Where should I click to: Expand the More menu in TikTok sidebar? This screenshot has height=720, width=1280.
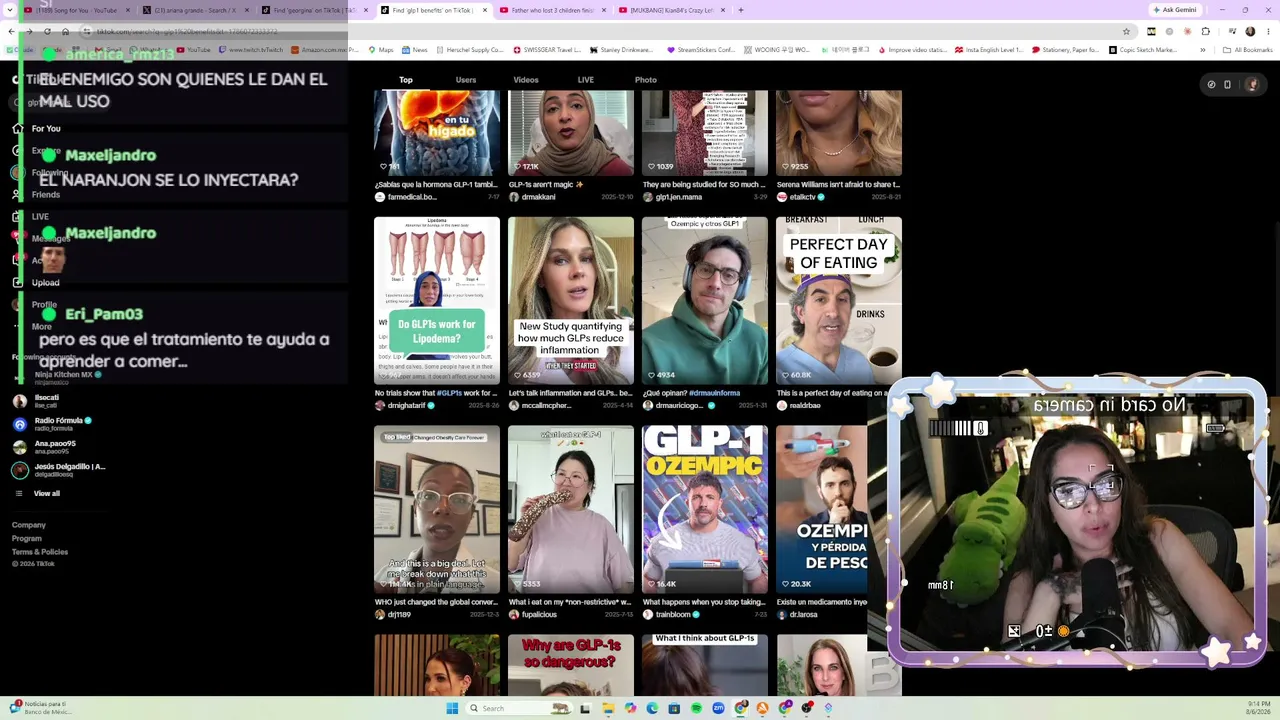pos(41,326)
